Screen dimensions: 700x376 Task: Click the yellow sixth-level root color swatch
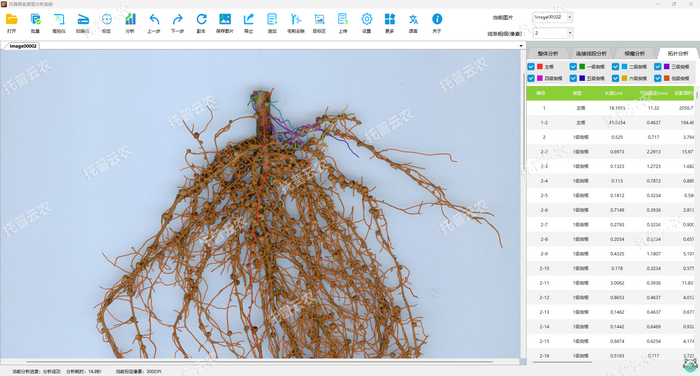pos(624,78)
